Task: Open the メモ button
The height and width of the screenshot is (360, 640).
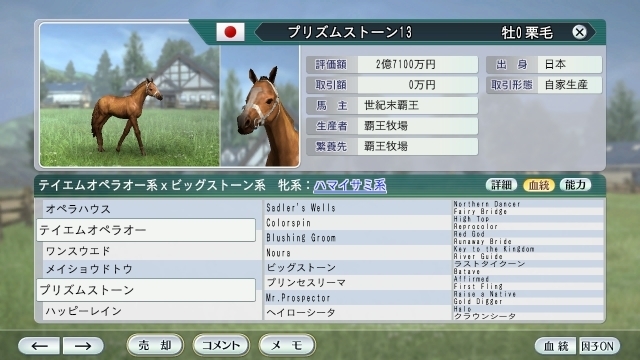Action: click(287, 345)
